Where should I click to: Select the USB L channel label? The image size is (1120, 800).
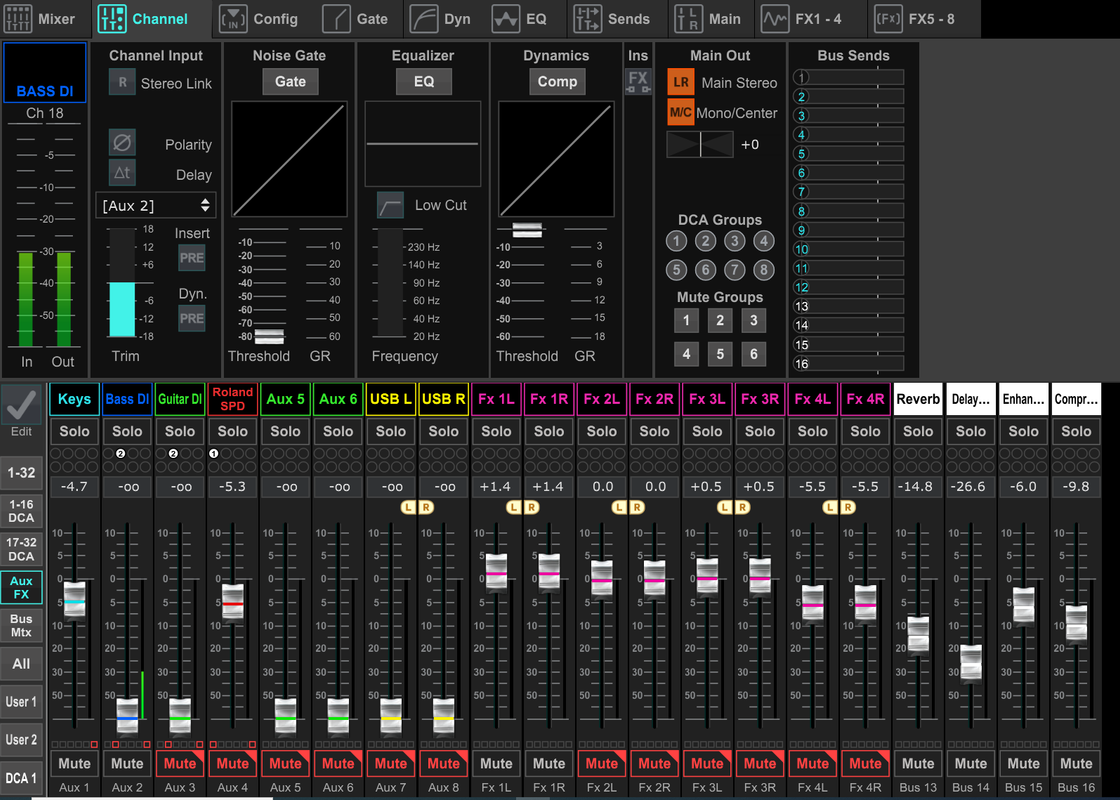click(x=391, y=399)
